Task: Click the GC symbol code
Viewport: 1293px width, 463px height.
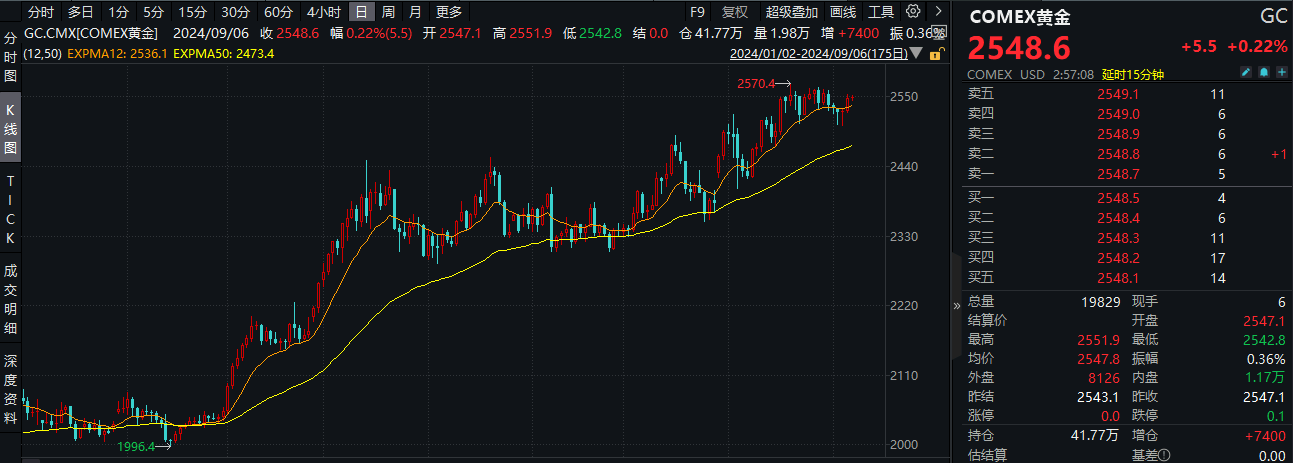Action: [x=1272, y=16]
